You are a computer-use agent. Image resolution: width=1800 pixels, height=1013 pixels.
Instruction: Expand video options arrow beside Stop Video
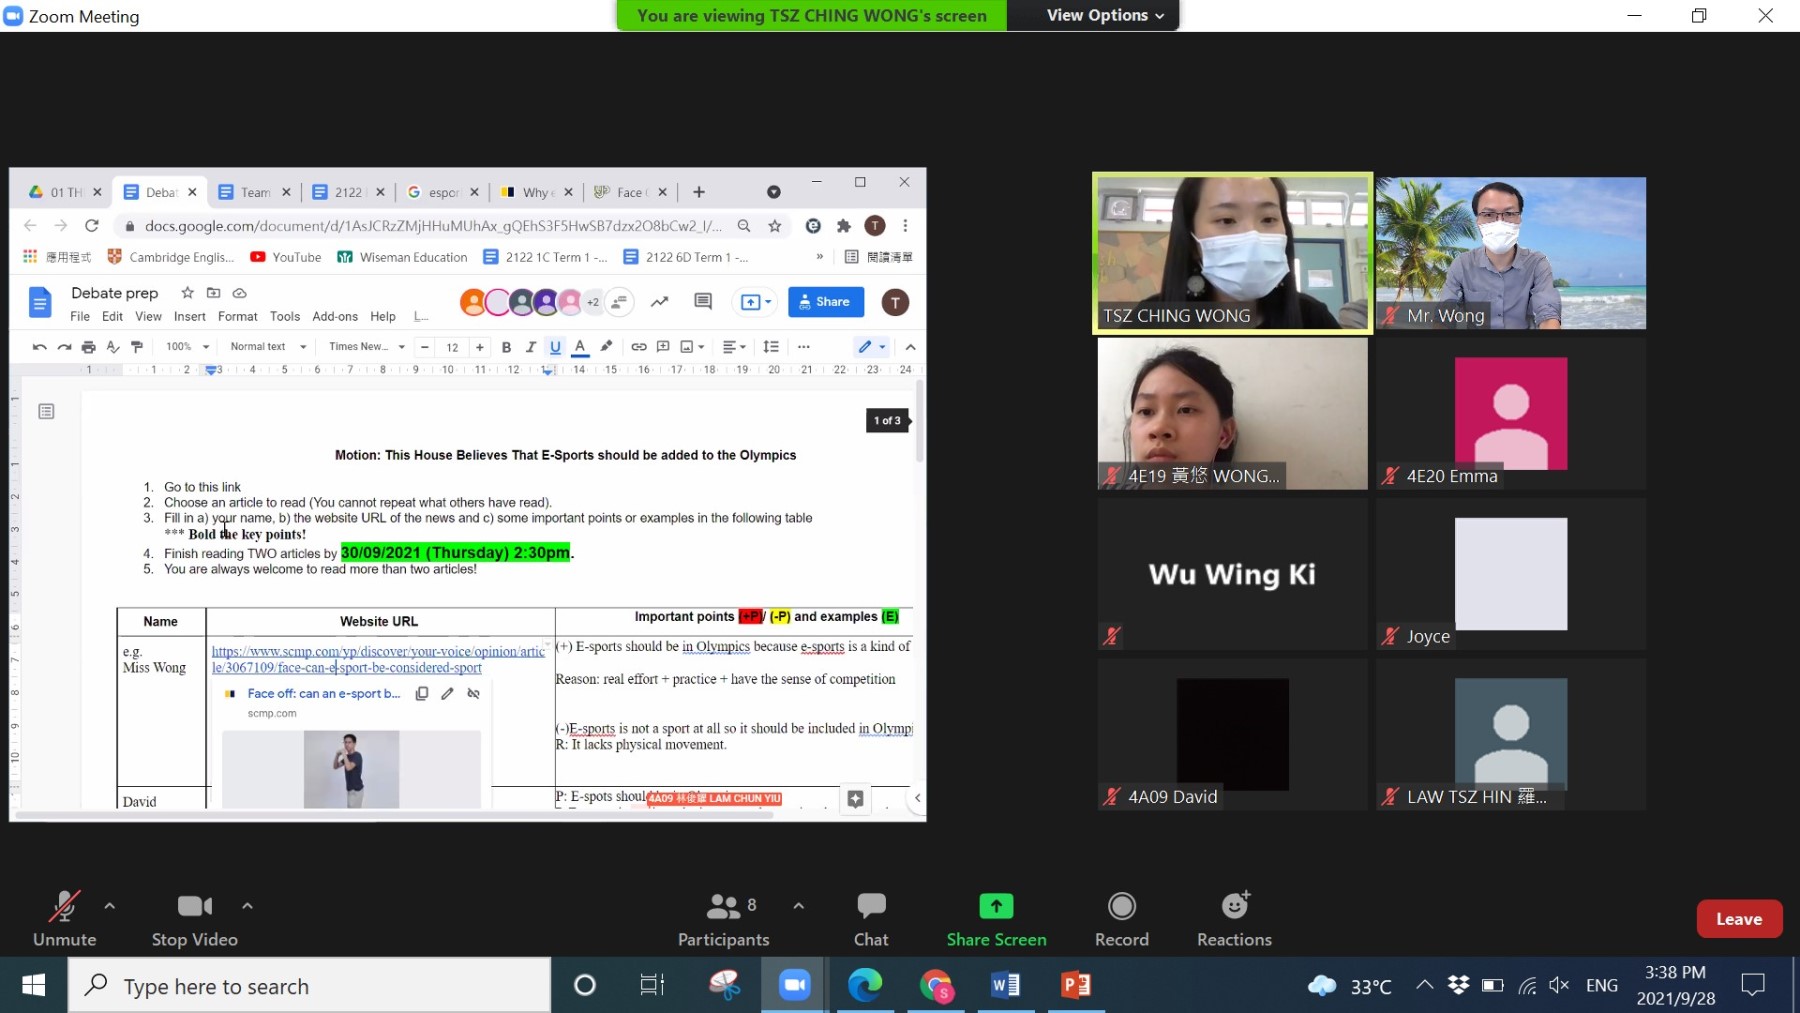(247, 906)
